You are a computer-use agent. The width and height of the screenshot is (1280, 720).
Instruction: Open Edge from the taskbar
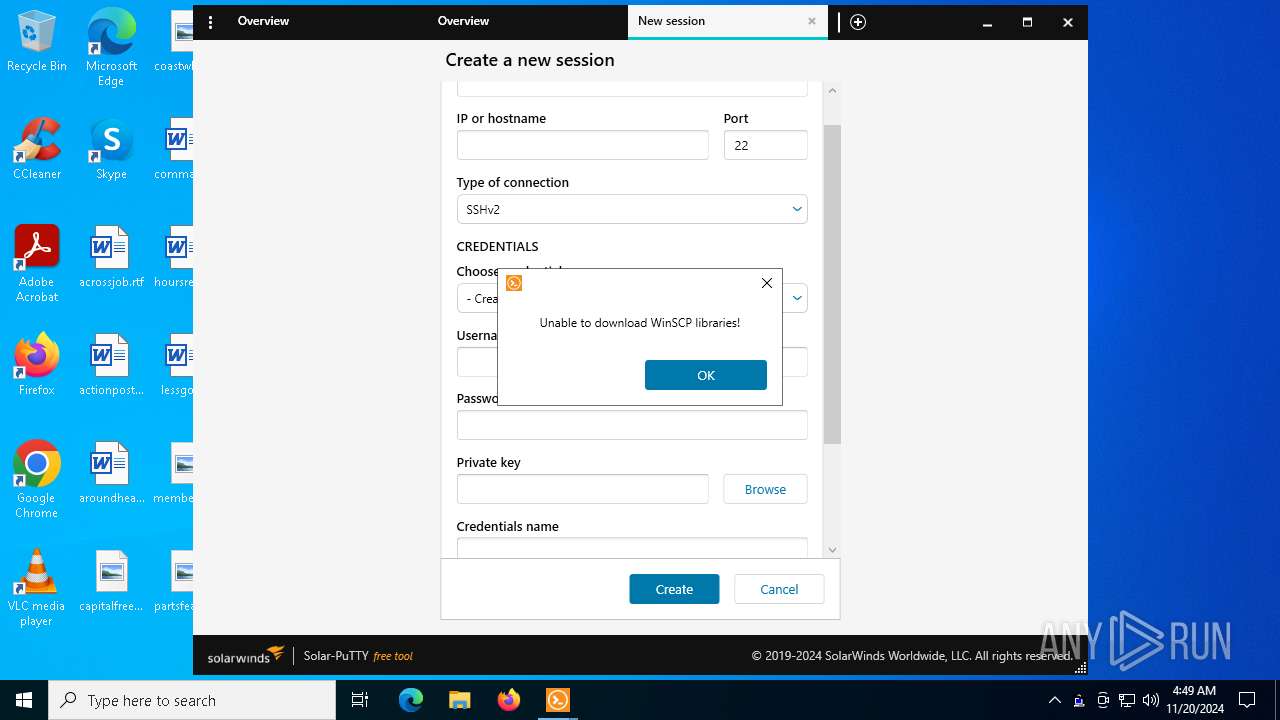pos(411,700)
